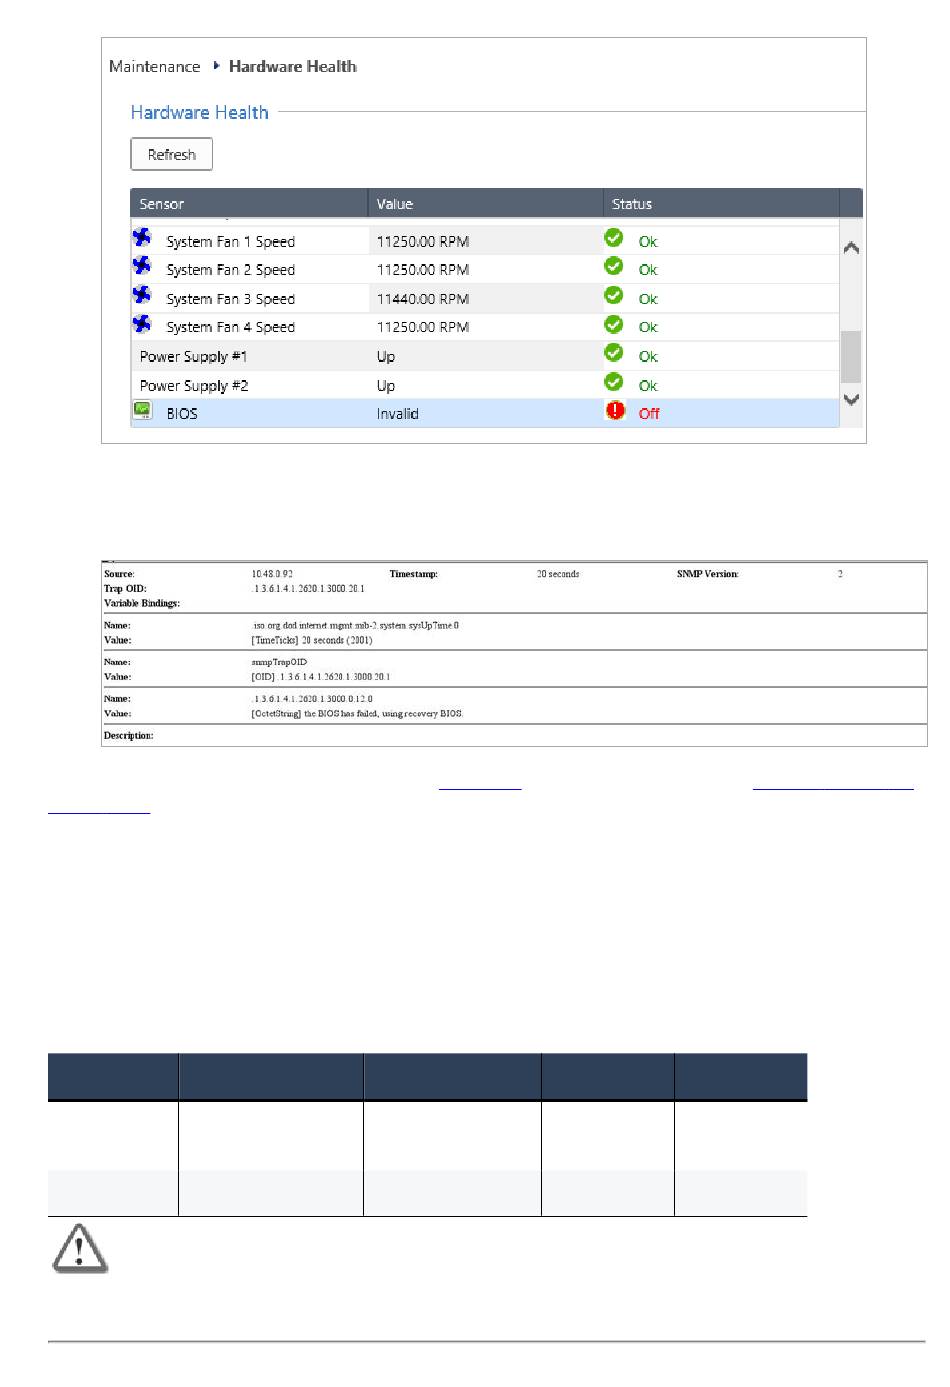This screenshot has width=950, height=1387.
Task: Click the caution triangle icon below the table
Action: 80,1248
